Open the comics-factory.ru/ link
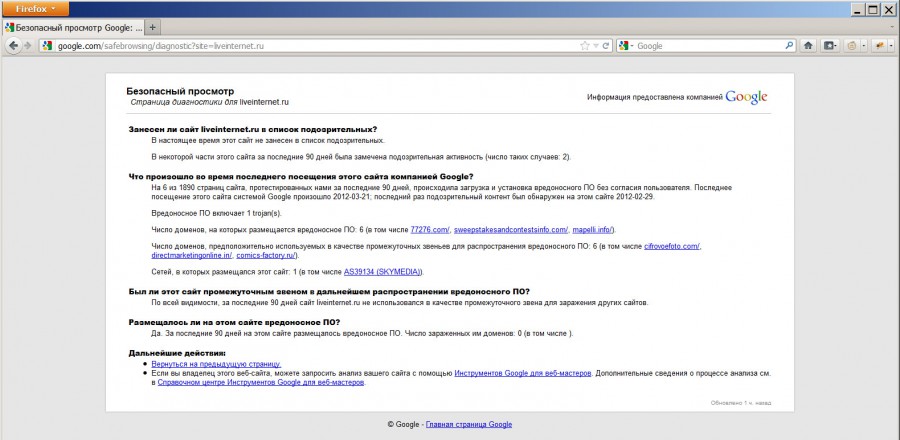Screen dimensions: 900x440 pyautogui.click(x=266, y=255)
